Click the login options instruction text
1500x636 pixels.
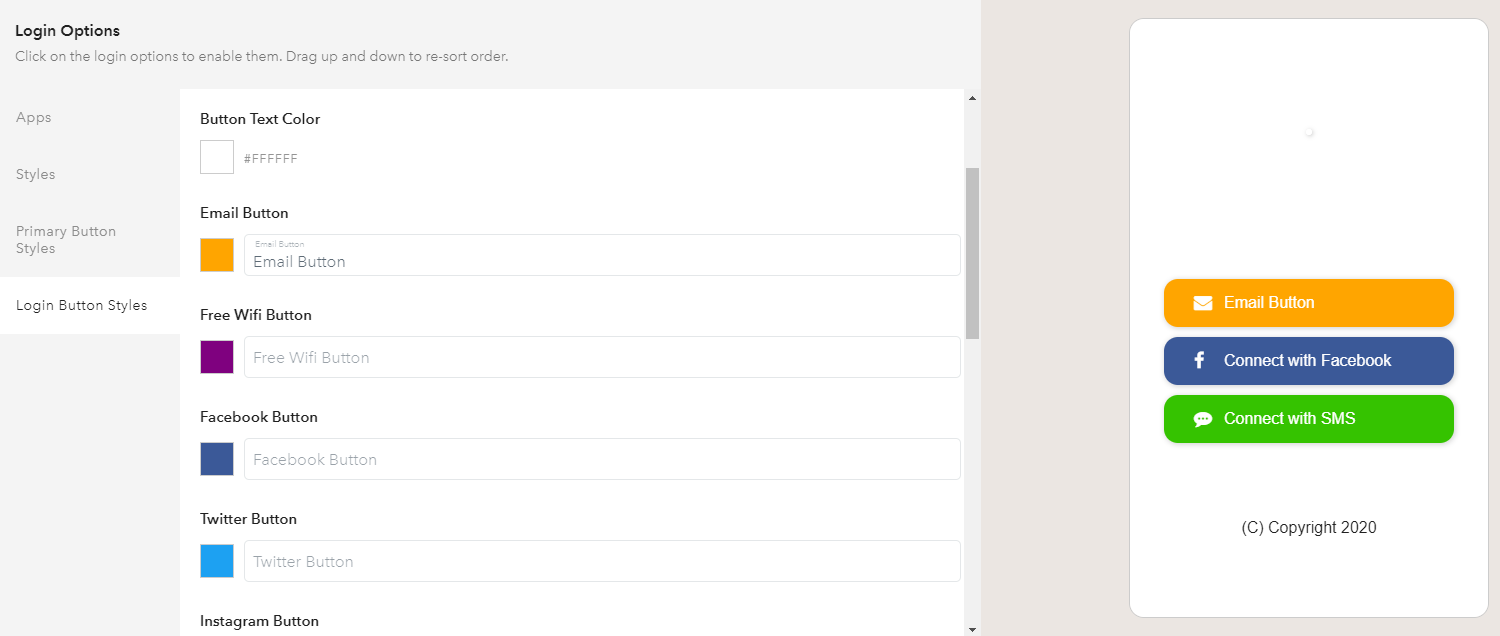262,57
